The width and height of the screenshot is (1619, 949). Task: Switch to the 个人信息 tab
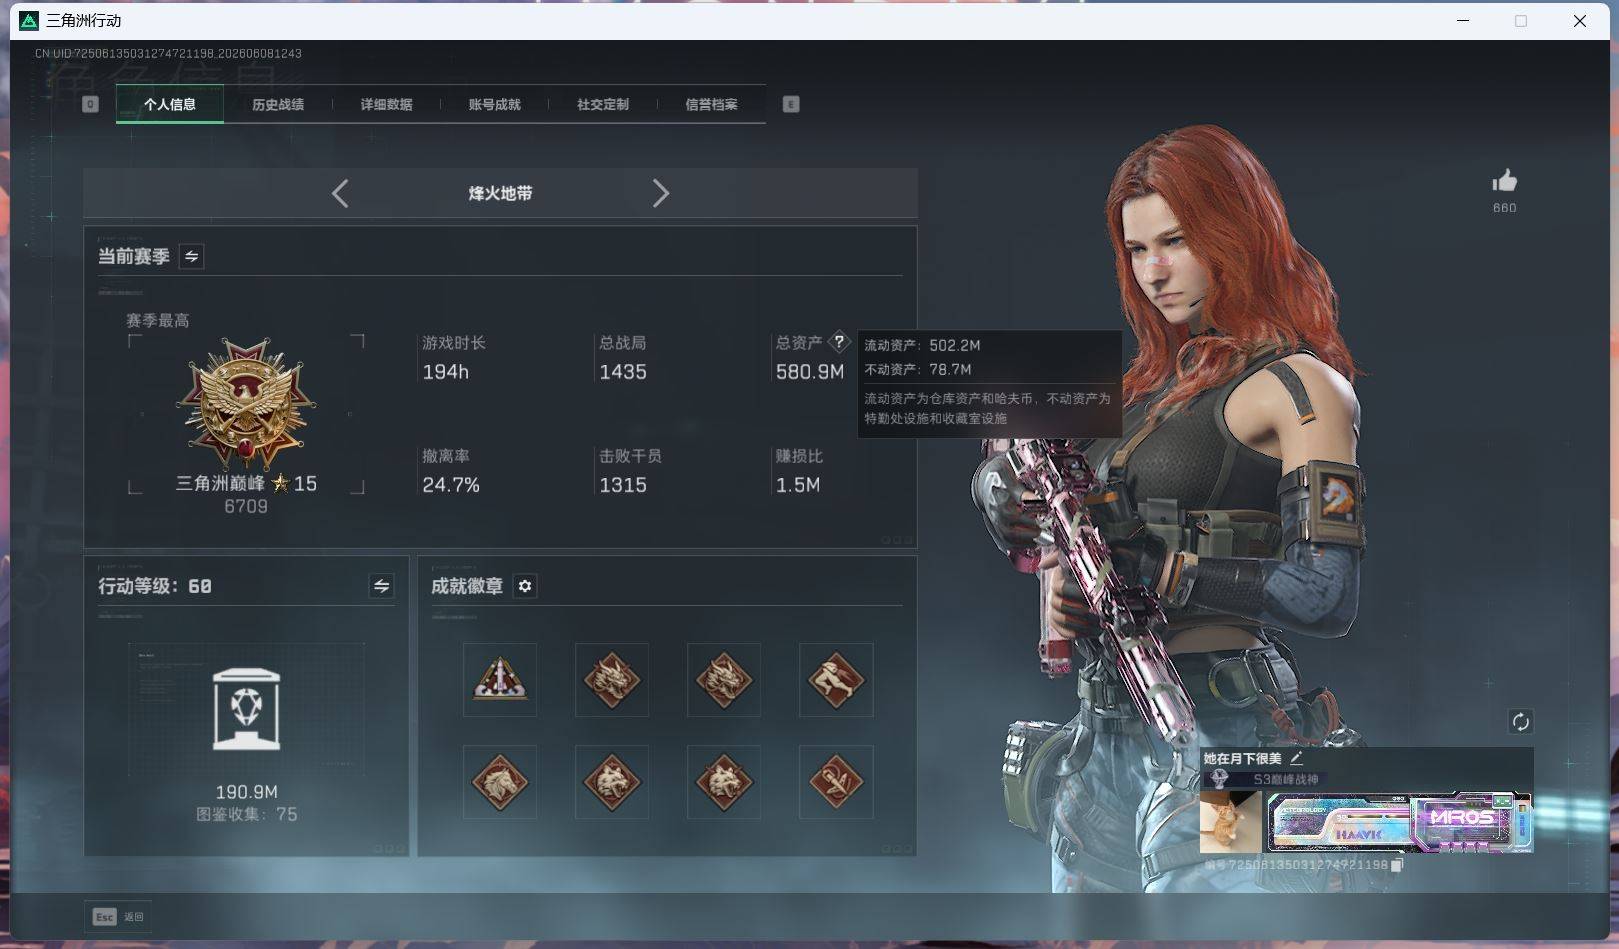click(170, 104)
